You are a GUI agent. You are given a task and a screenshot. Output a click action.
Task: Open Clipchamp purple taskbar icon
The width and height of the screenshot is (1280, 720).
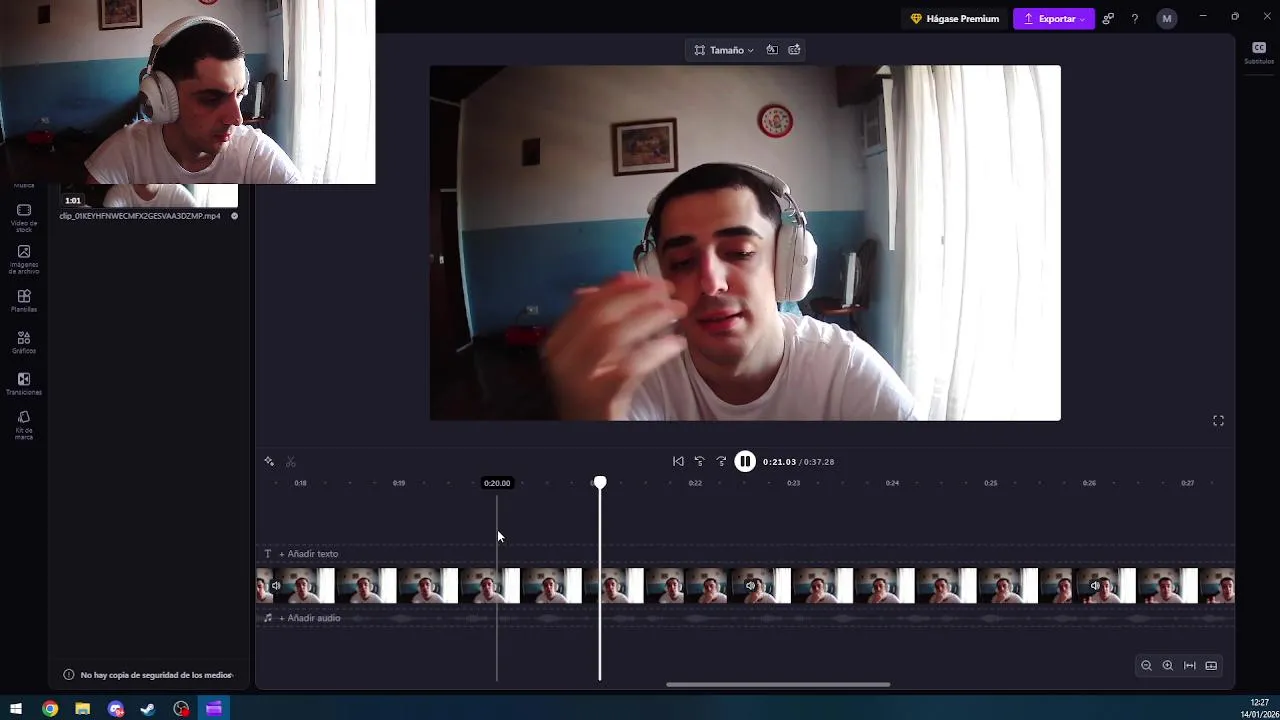click(x=214, y=709)
